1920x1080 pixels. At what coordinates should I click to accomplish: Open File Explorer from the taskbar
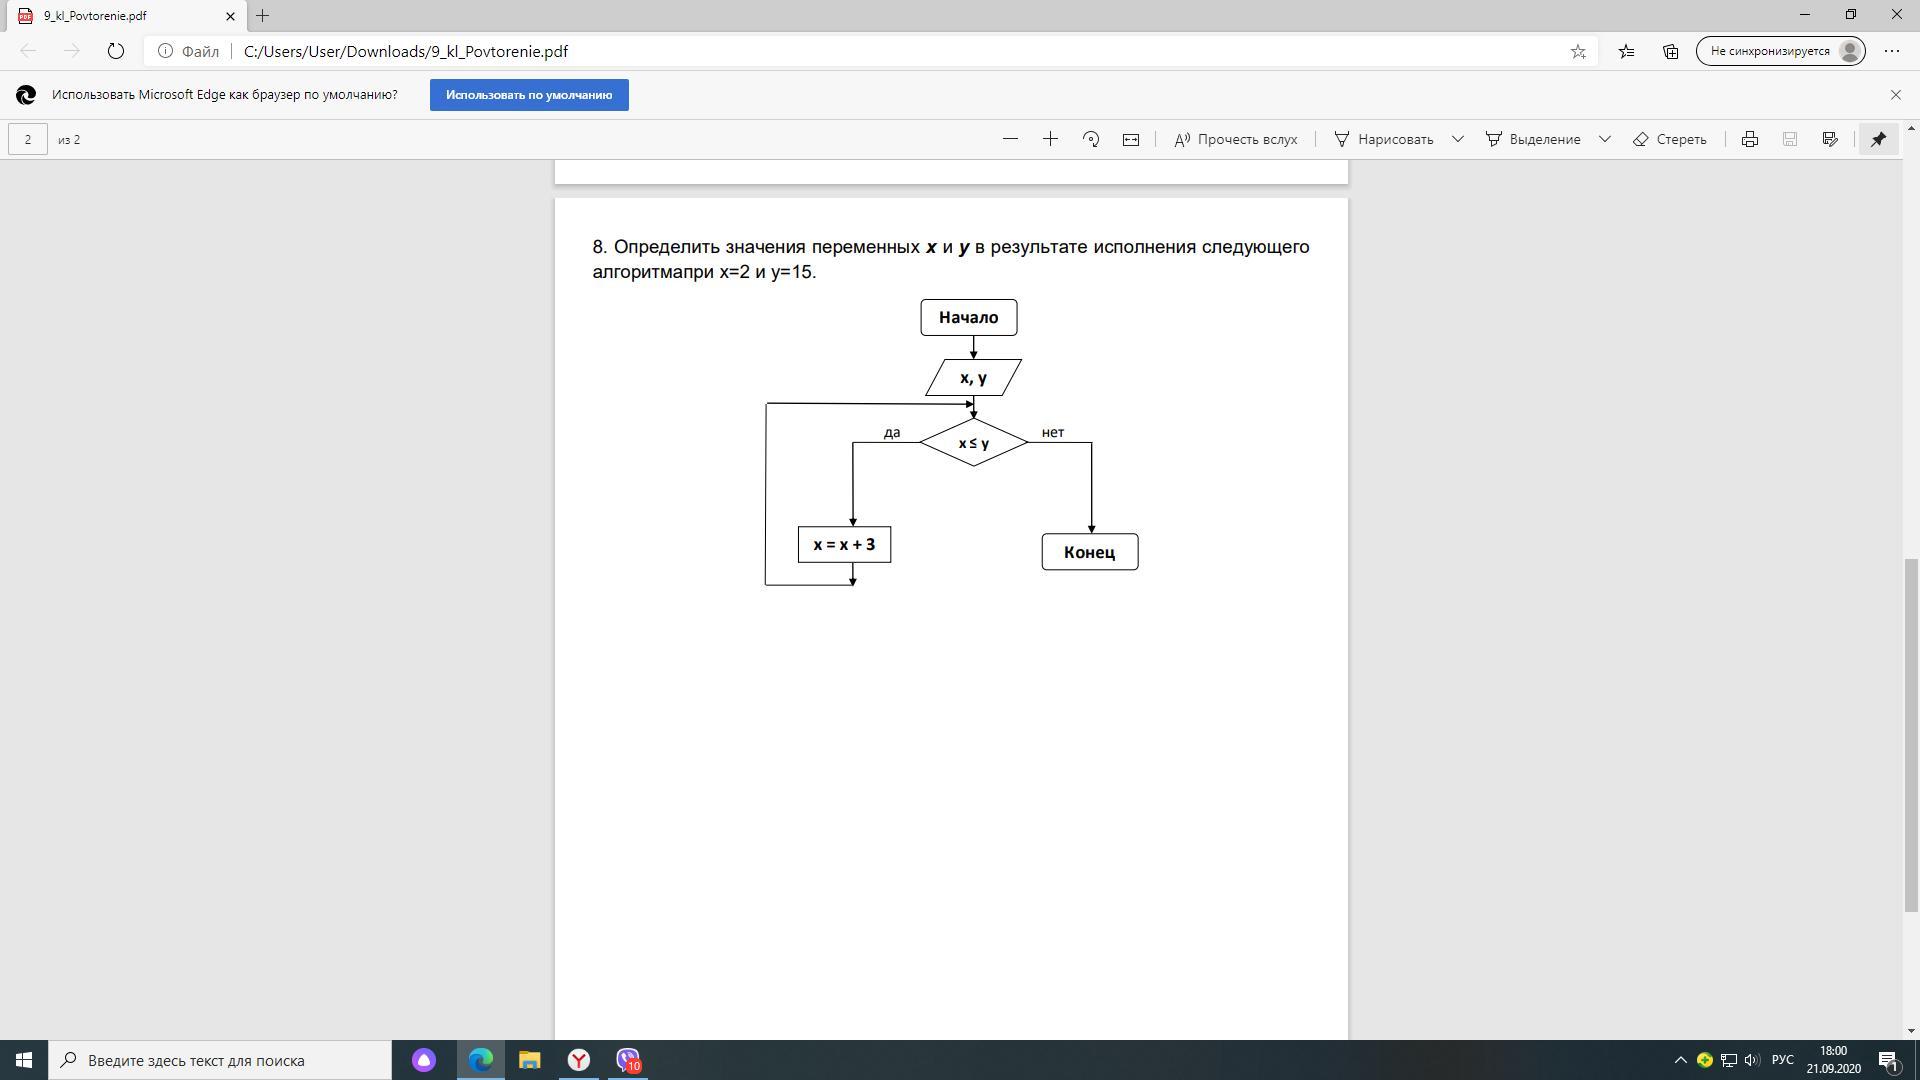point(529,1060)
